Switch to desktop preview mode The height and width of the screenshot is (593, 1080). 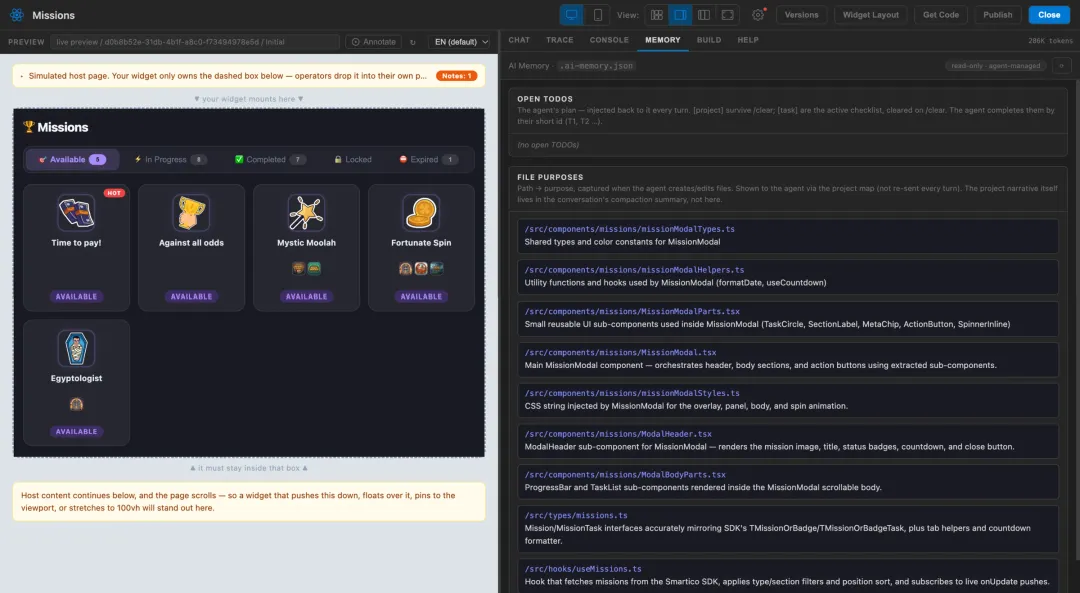(x=572, y=14)
